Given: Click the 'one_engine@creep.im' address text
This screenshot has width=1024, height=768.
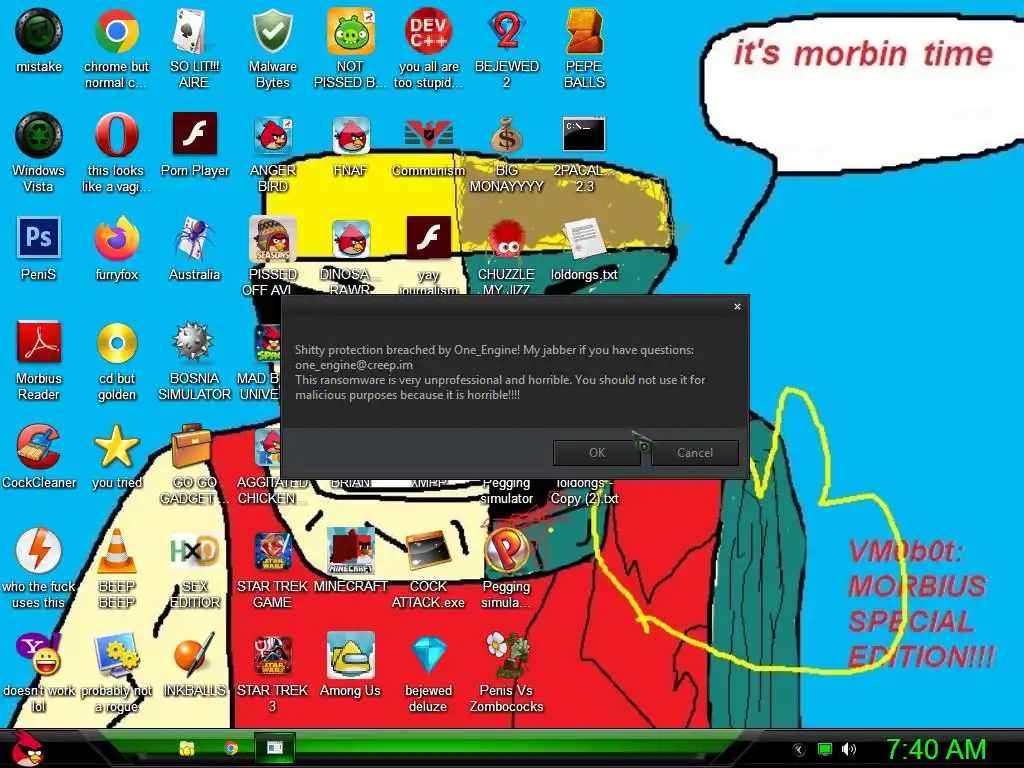Looking at the screenshot, I should point(354,365).
